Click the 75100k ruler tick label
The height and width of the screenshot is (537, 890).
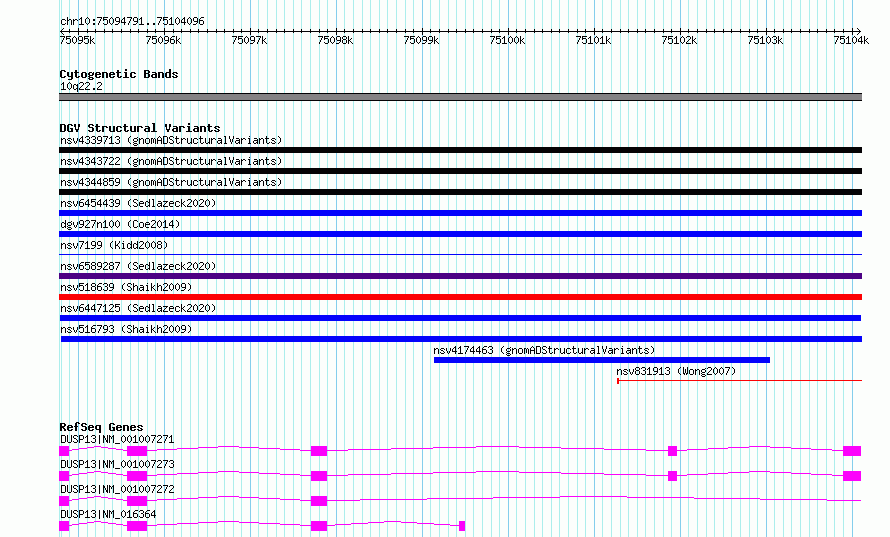click(x=507, y=40)
